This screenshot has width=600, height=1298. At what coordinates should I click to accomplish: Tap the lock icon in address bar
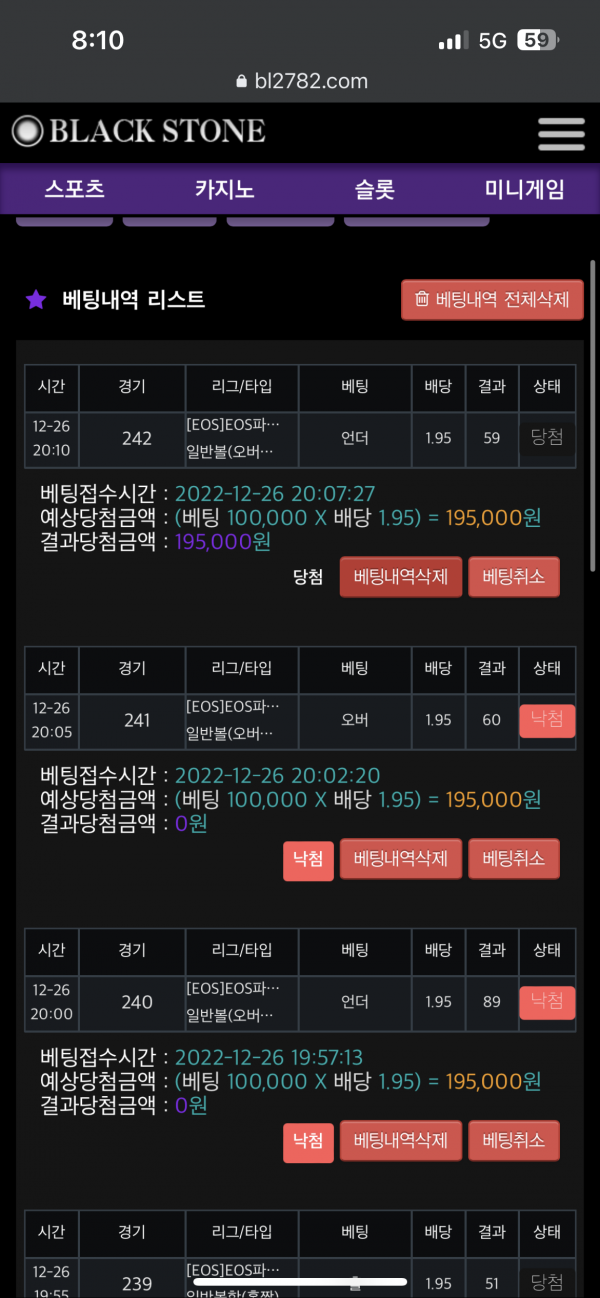[240, 82]
